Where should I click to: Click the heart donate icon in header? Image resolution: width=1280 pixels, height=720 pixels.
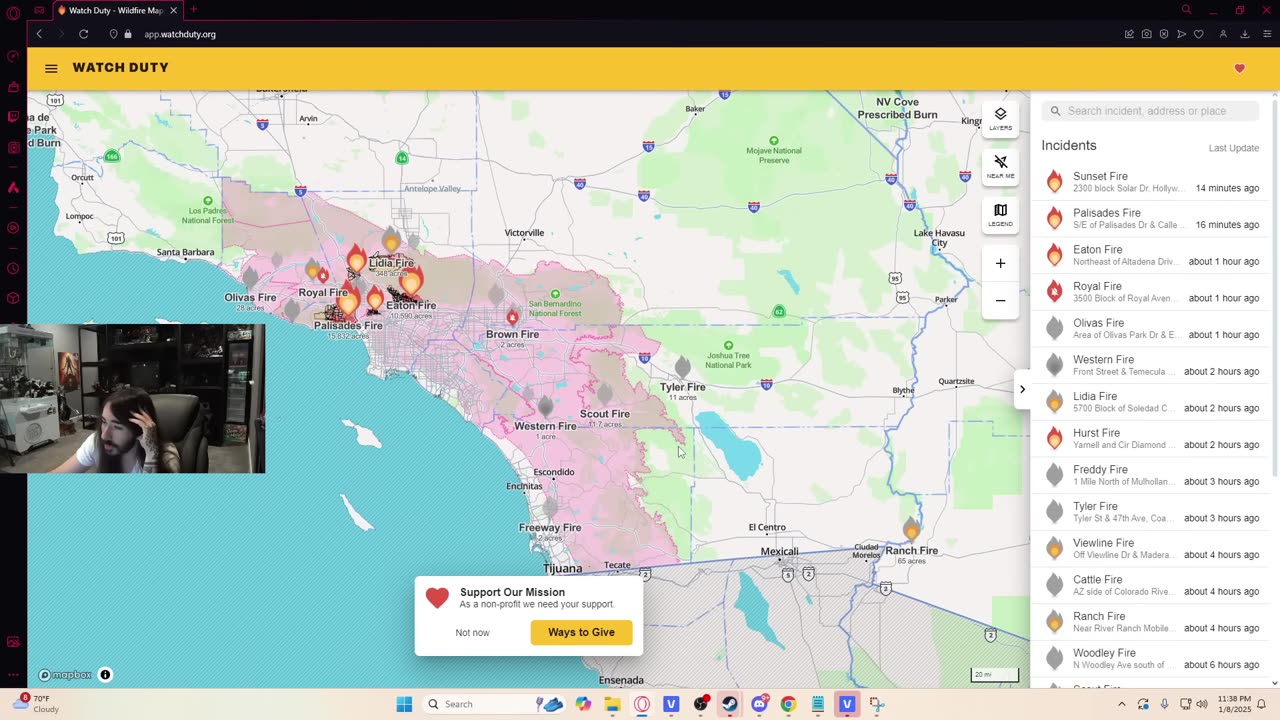pos(1239,68)
